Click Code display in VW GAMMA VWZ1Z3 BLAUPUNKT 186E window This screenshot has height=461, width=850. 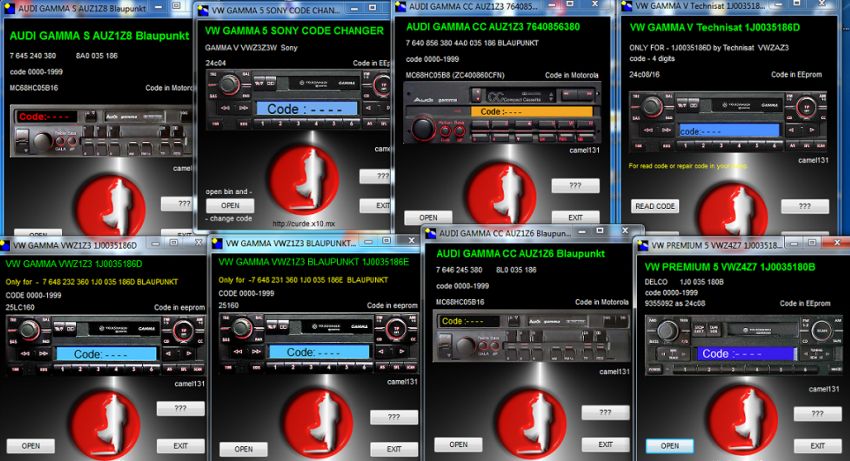[319, 352]
